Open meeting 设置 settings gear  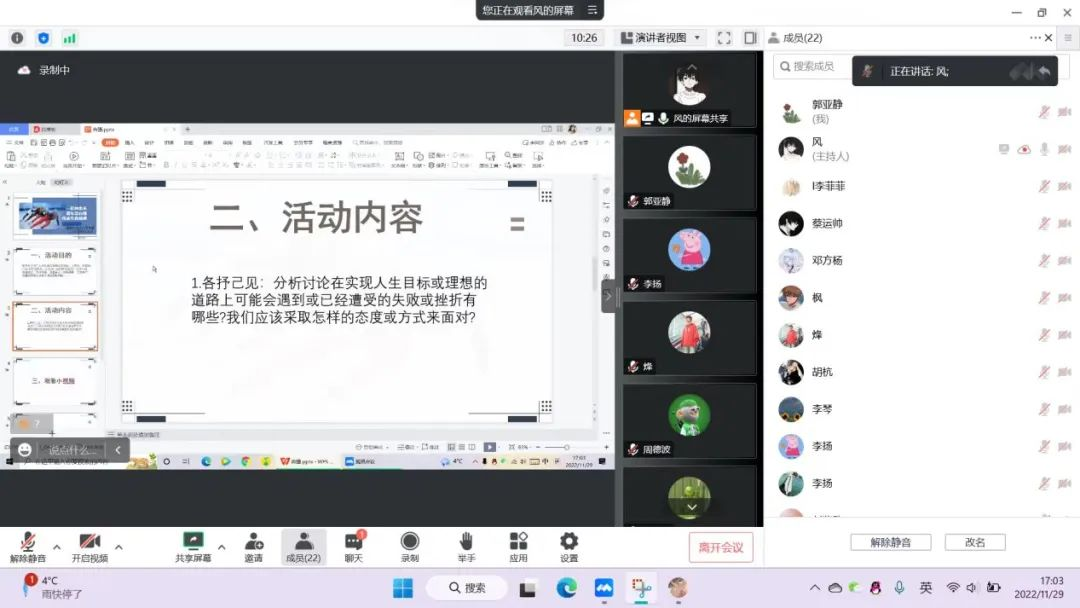tap(569, 547)
